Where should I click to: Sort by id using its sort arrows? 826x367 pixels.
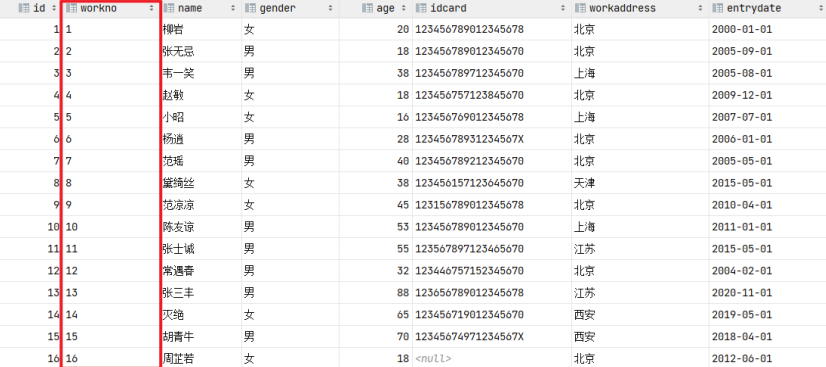54,8
